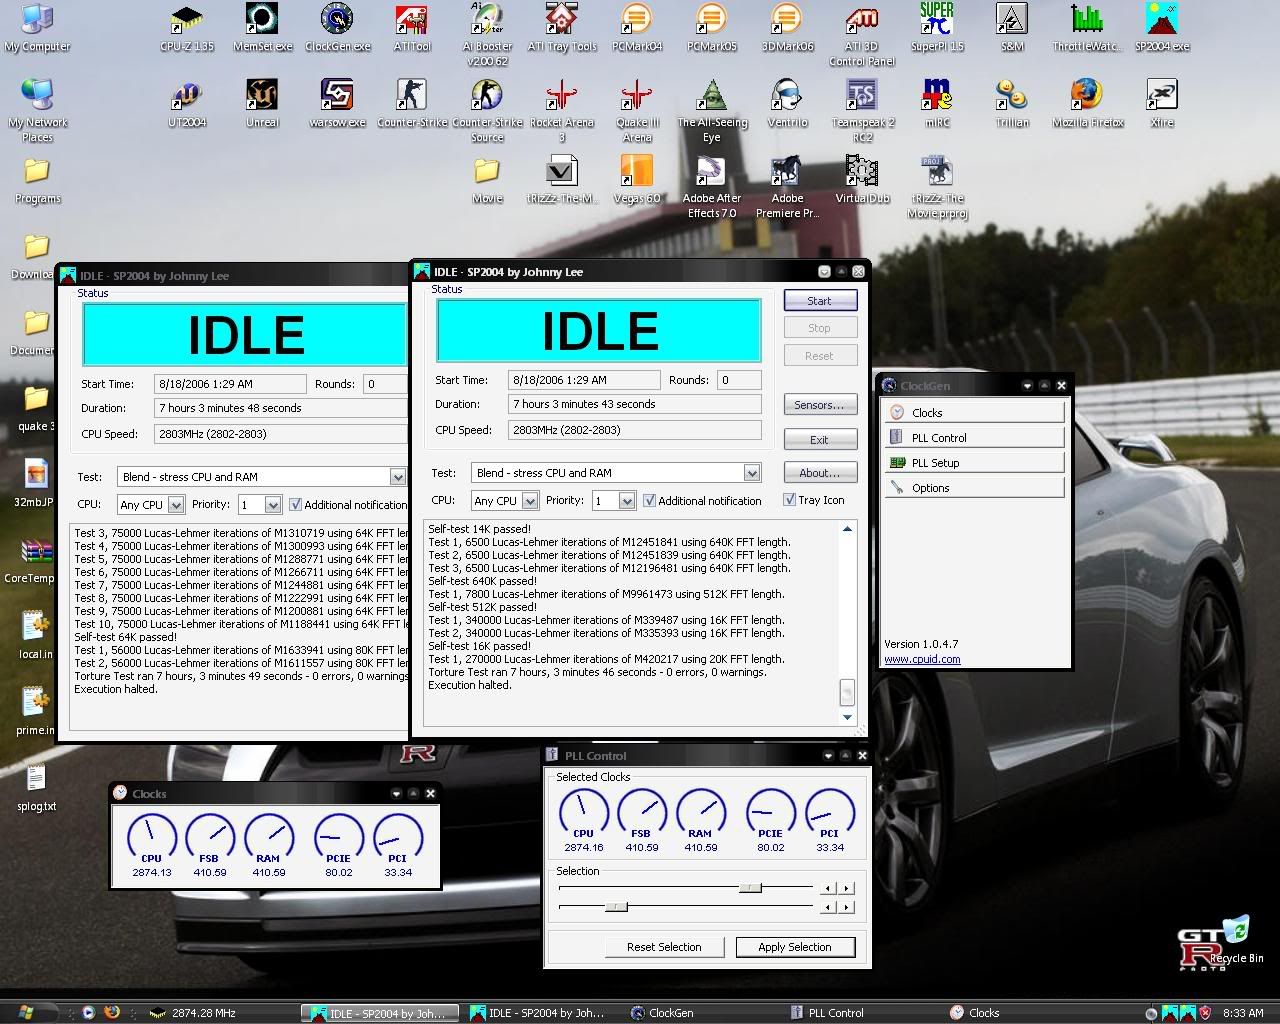This screenshot has width=1280, height=1024.
Task: Click Apply Selection in PLL Control
Action: [795, 946]
